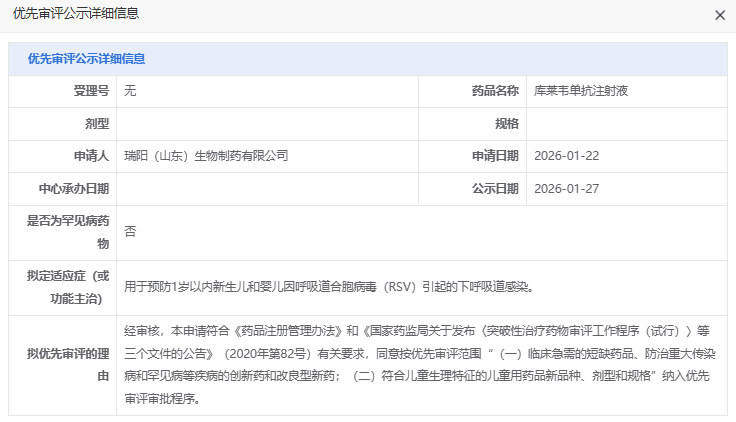The width and height of the screenshot is (736, 422).
Task: Close the priority review details dialog
Action: tap(719, 15)
